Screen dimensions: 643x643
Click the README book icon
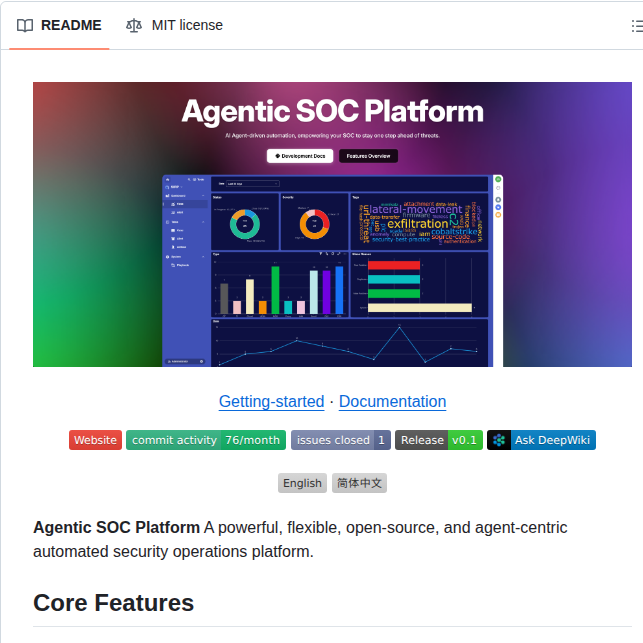(x=25, y=25)
